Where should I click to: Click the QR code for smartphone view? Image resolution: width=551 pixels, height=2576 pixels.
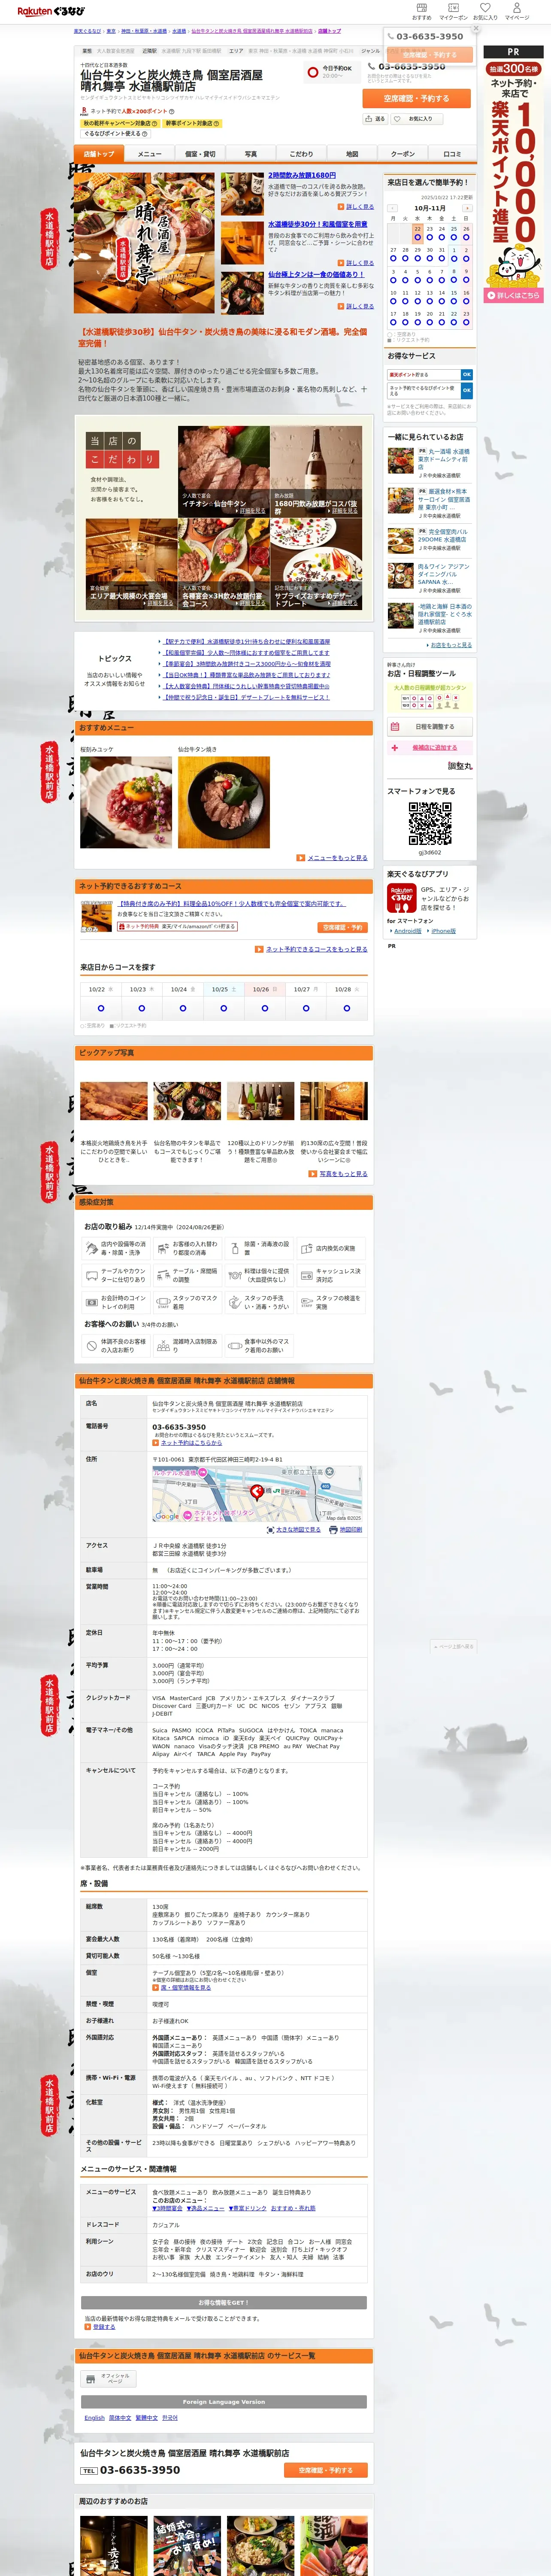coord(429,824)
